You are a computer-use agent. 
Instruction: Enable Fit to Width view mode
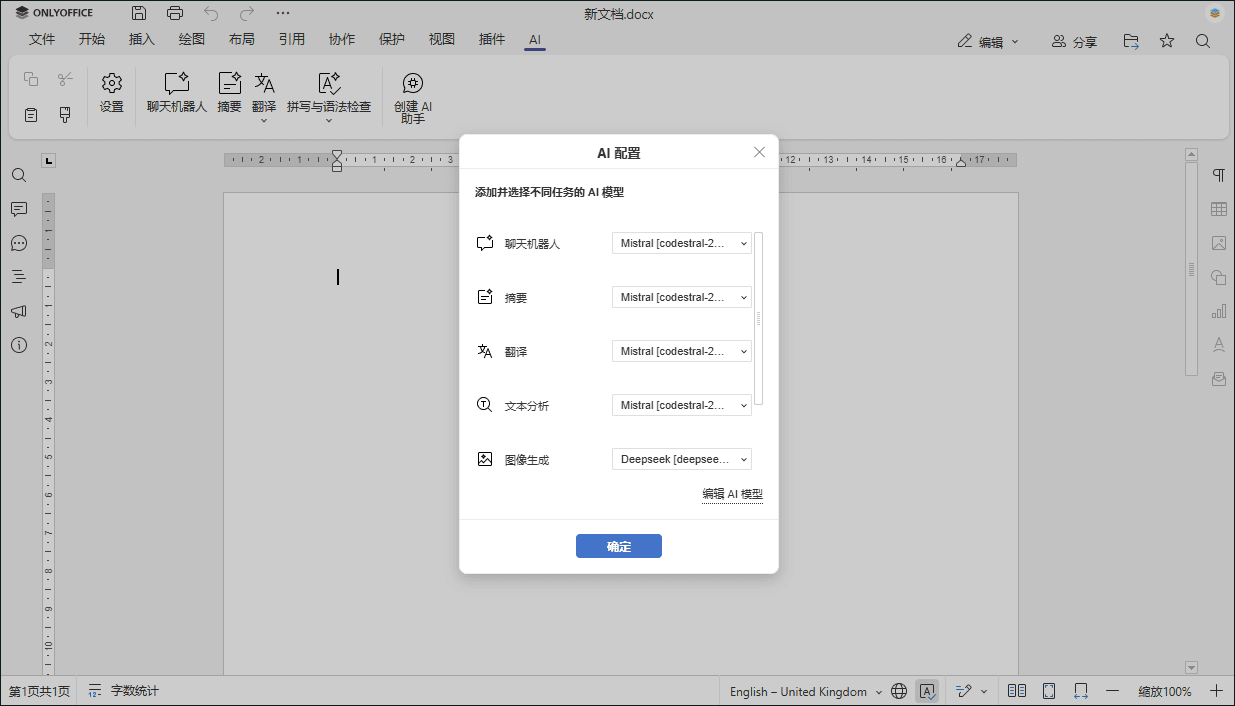1081,691
